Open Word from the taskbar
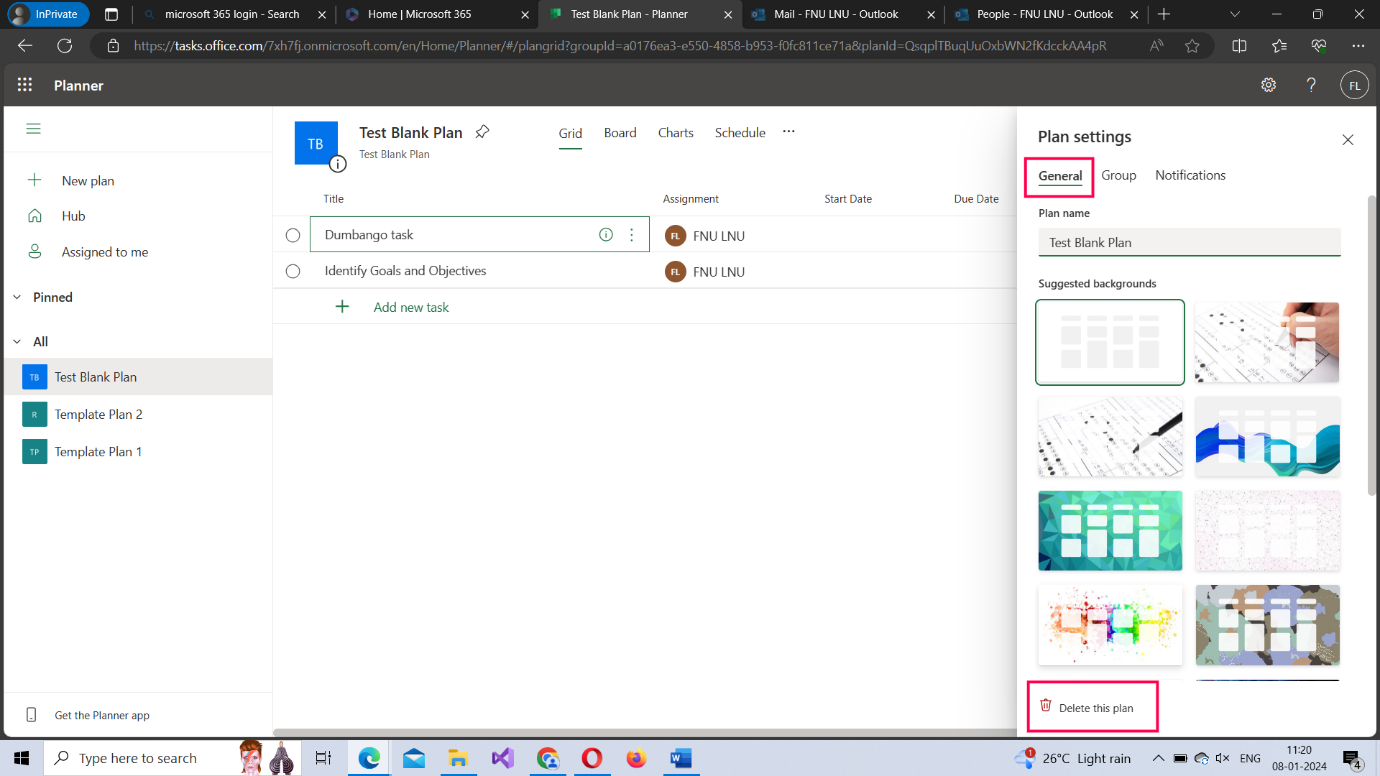This screenshot has height=776, width=1380. point(681,758)
